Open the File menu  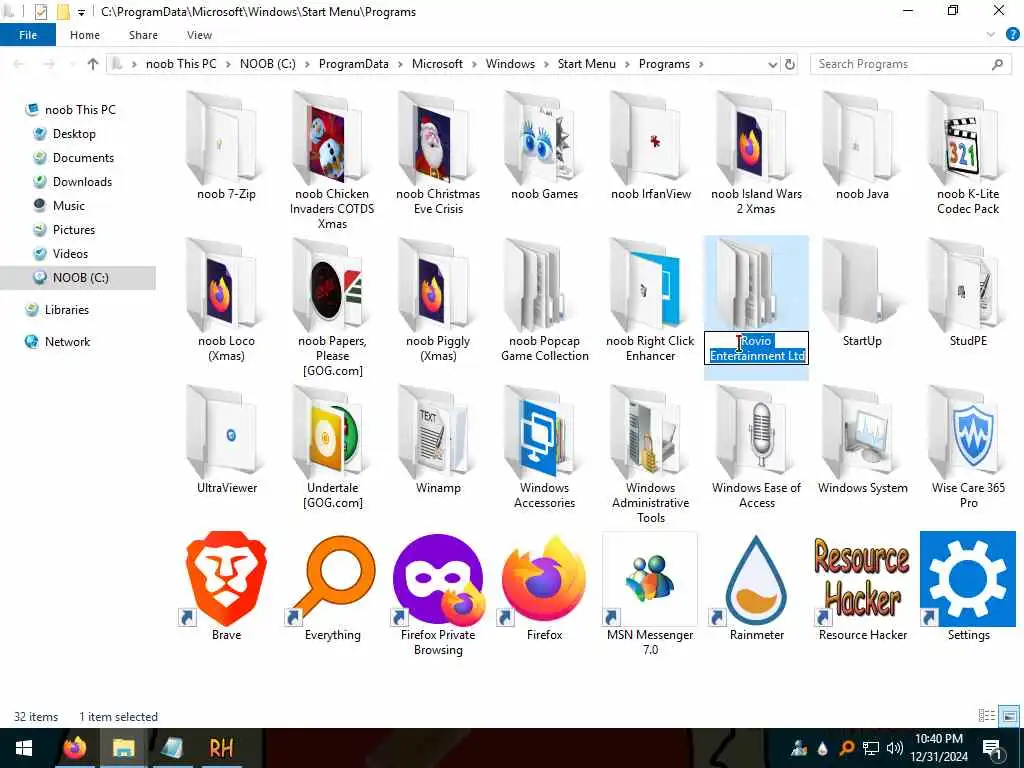(28, 35)
